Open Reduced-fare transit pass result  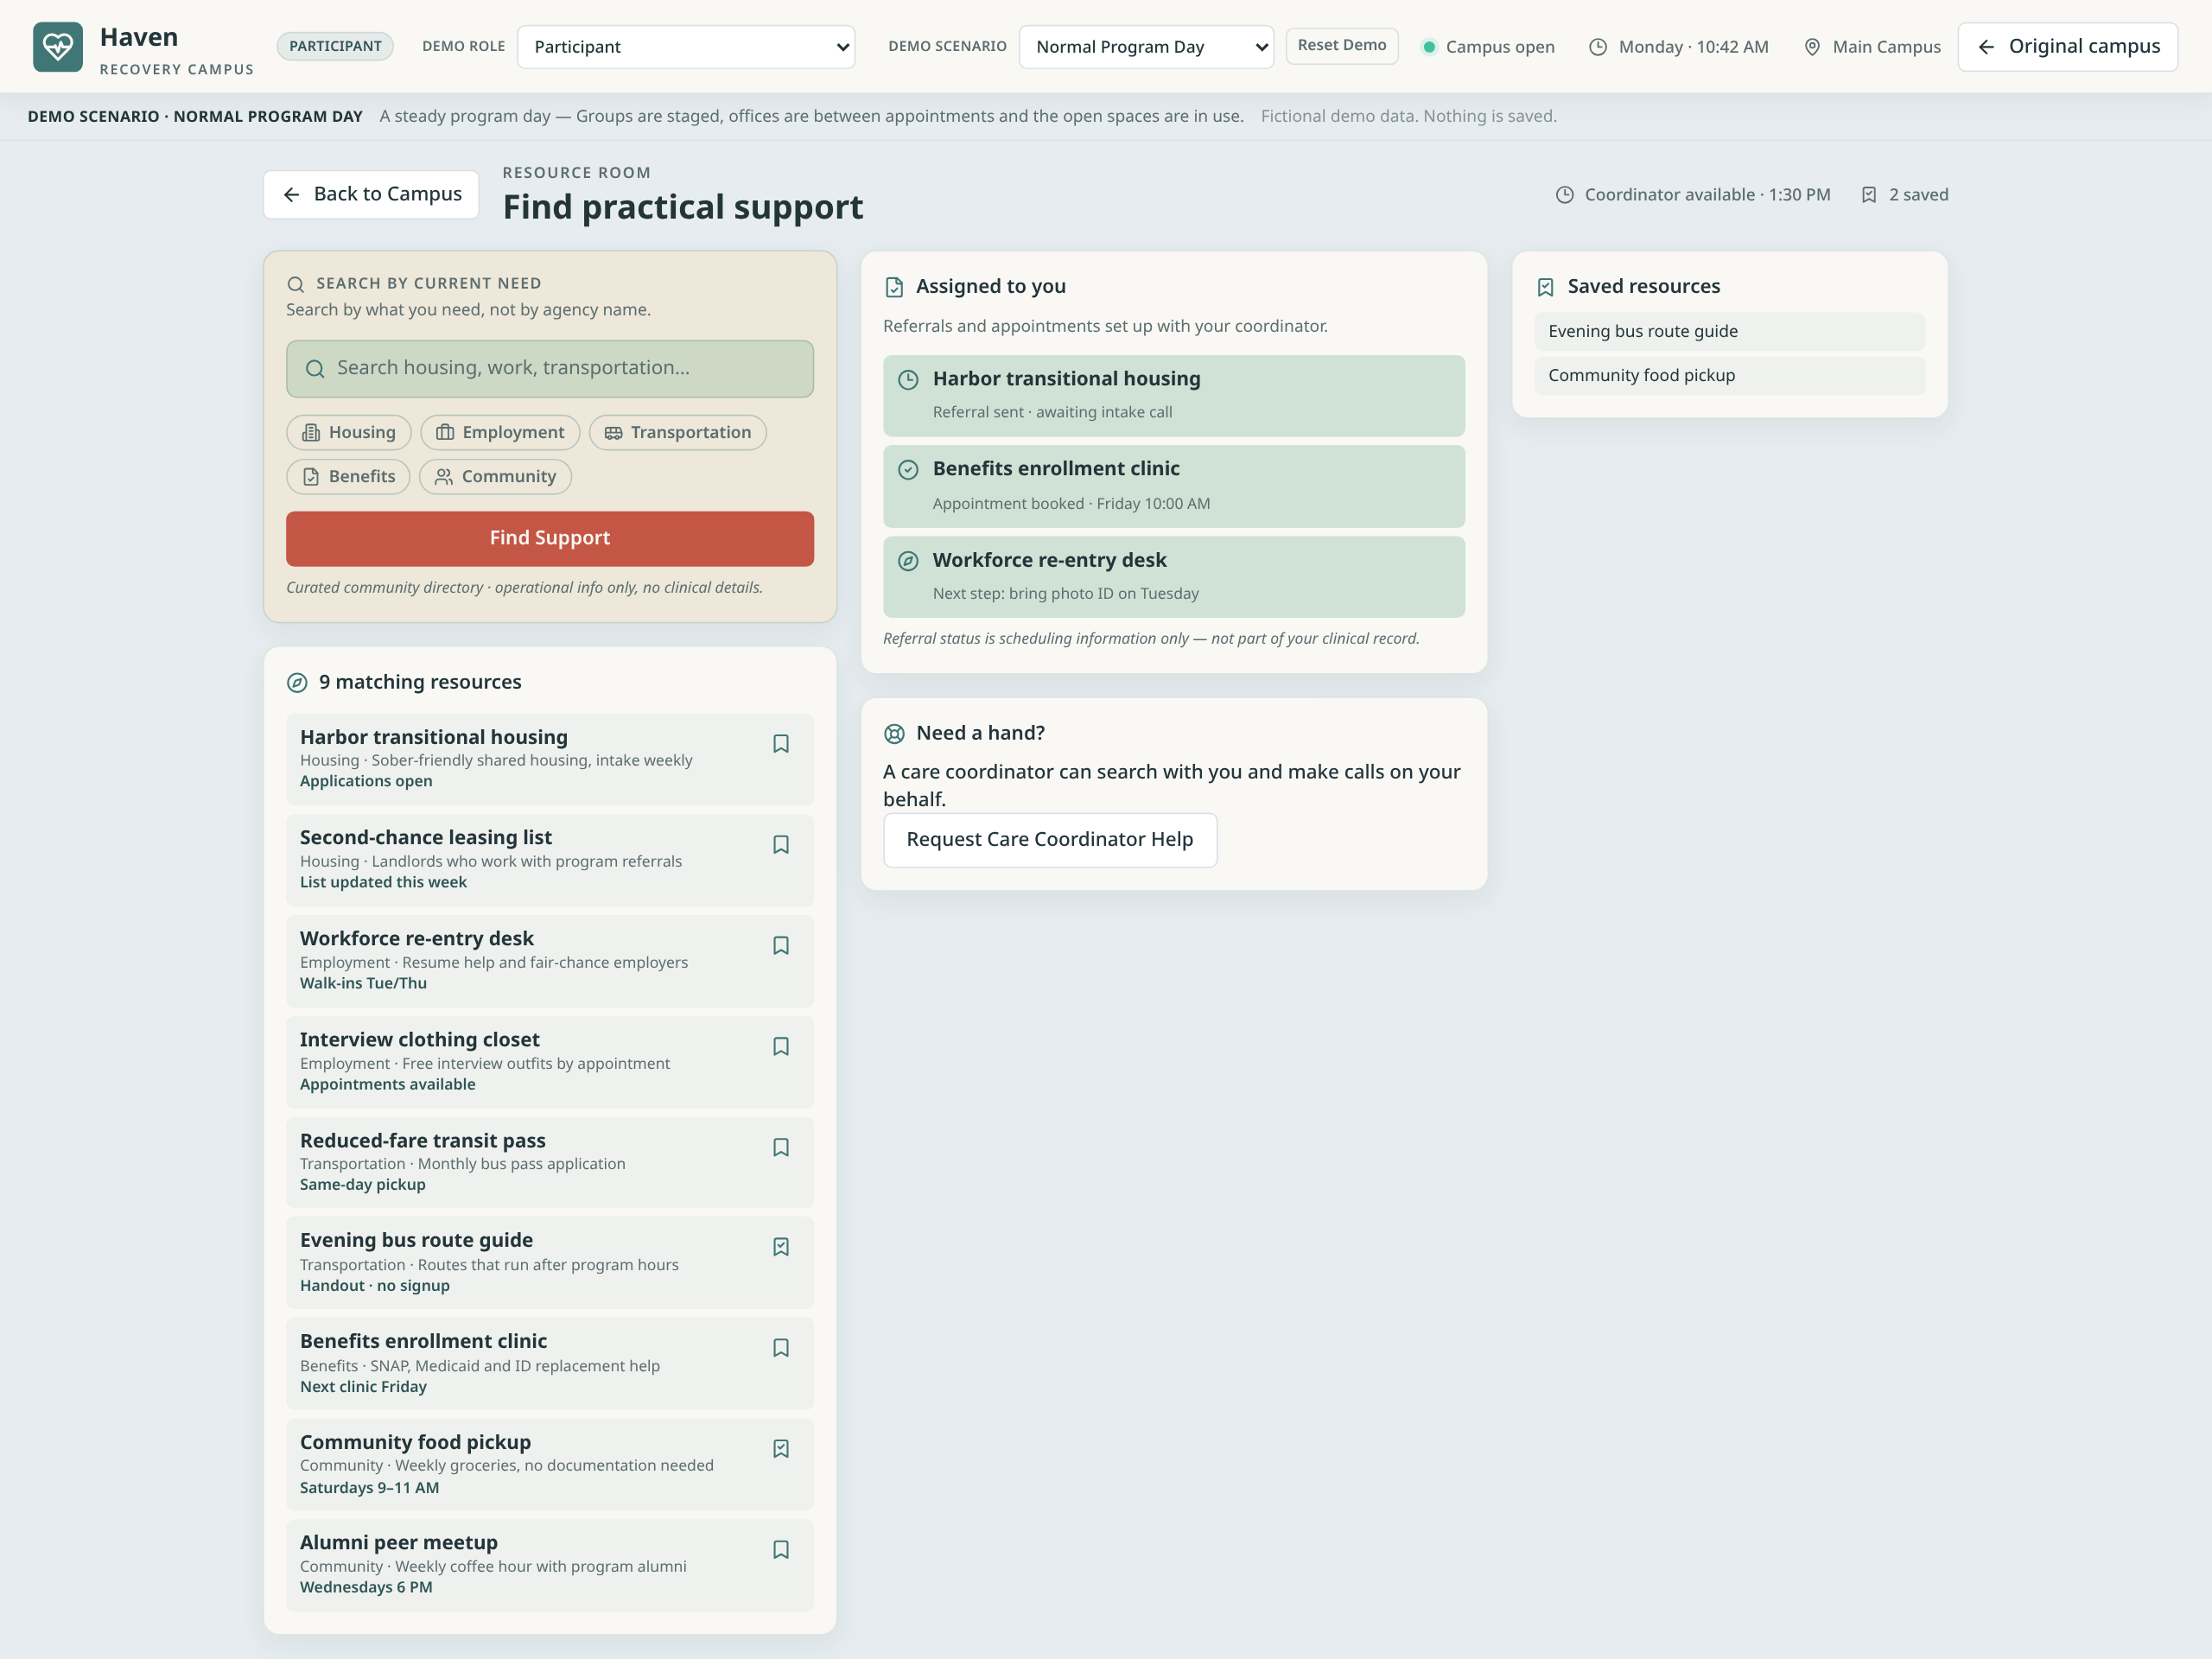pos(550,1163)
